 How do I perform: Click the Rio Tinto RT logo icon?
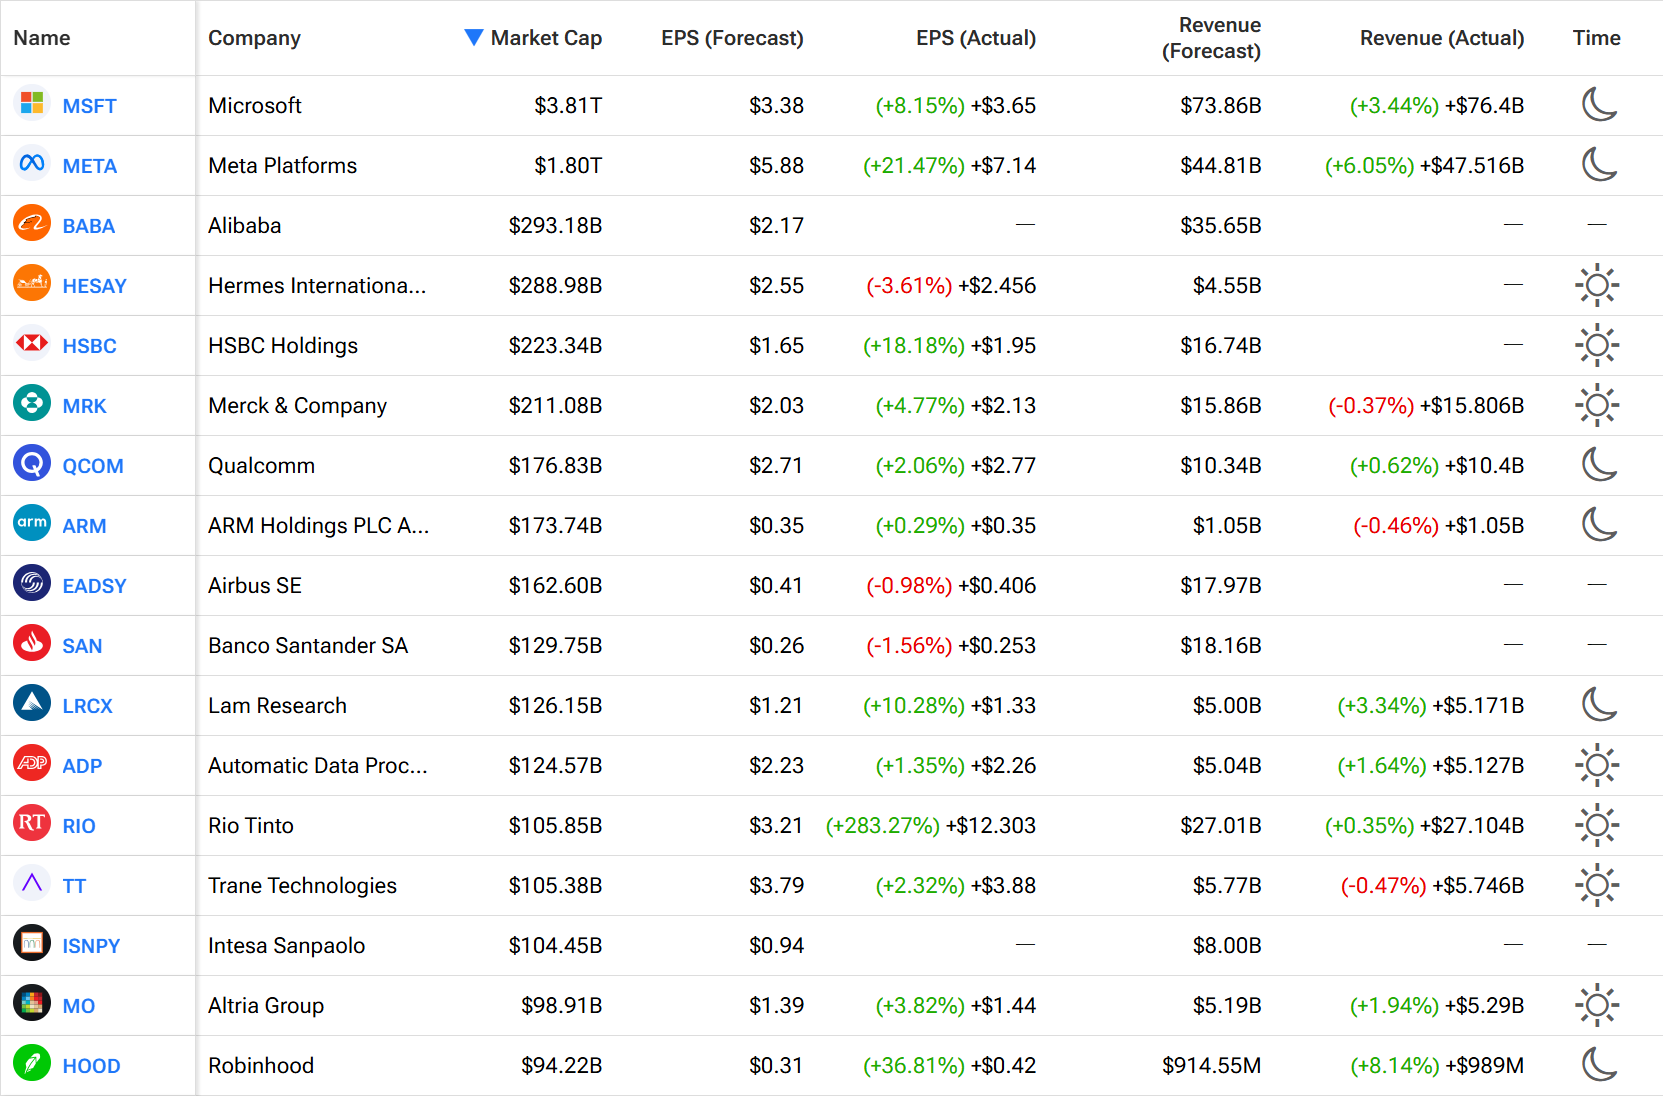click(32, 823)
